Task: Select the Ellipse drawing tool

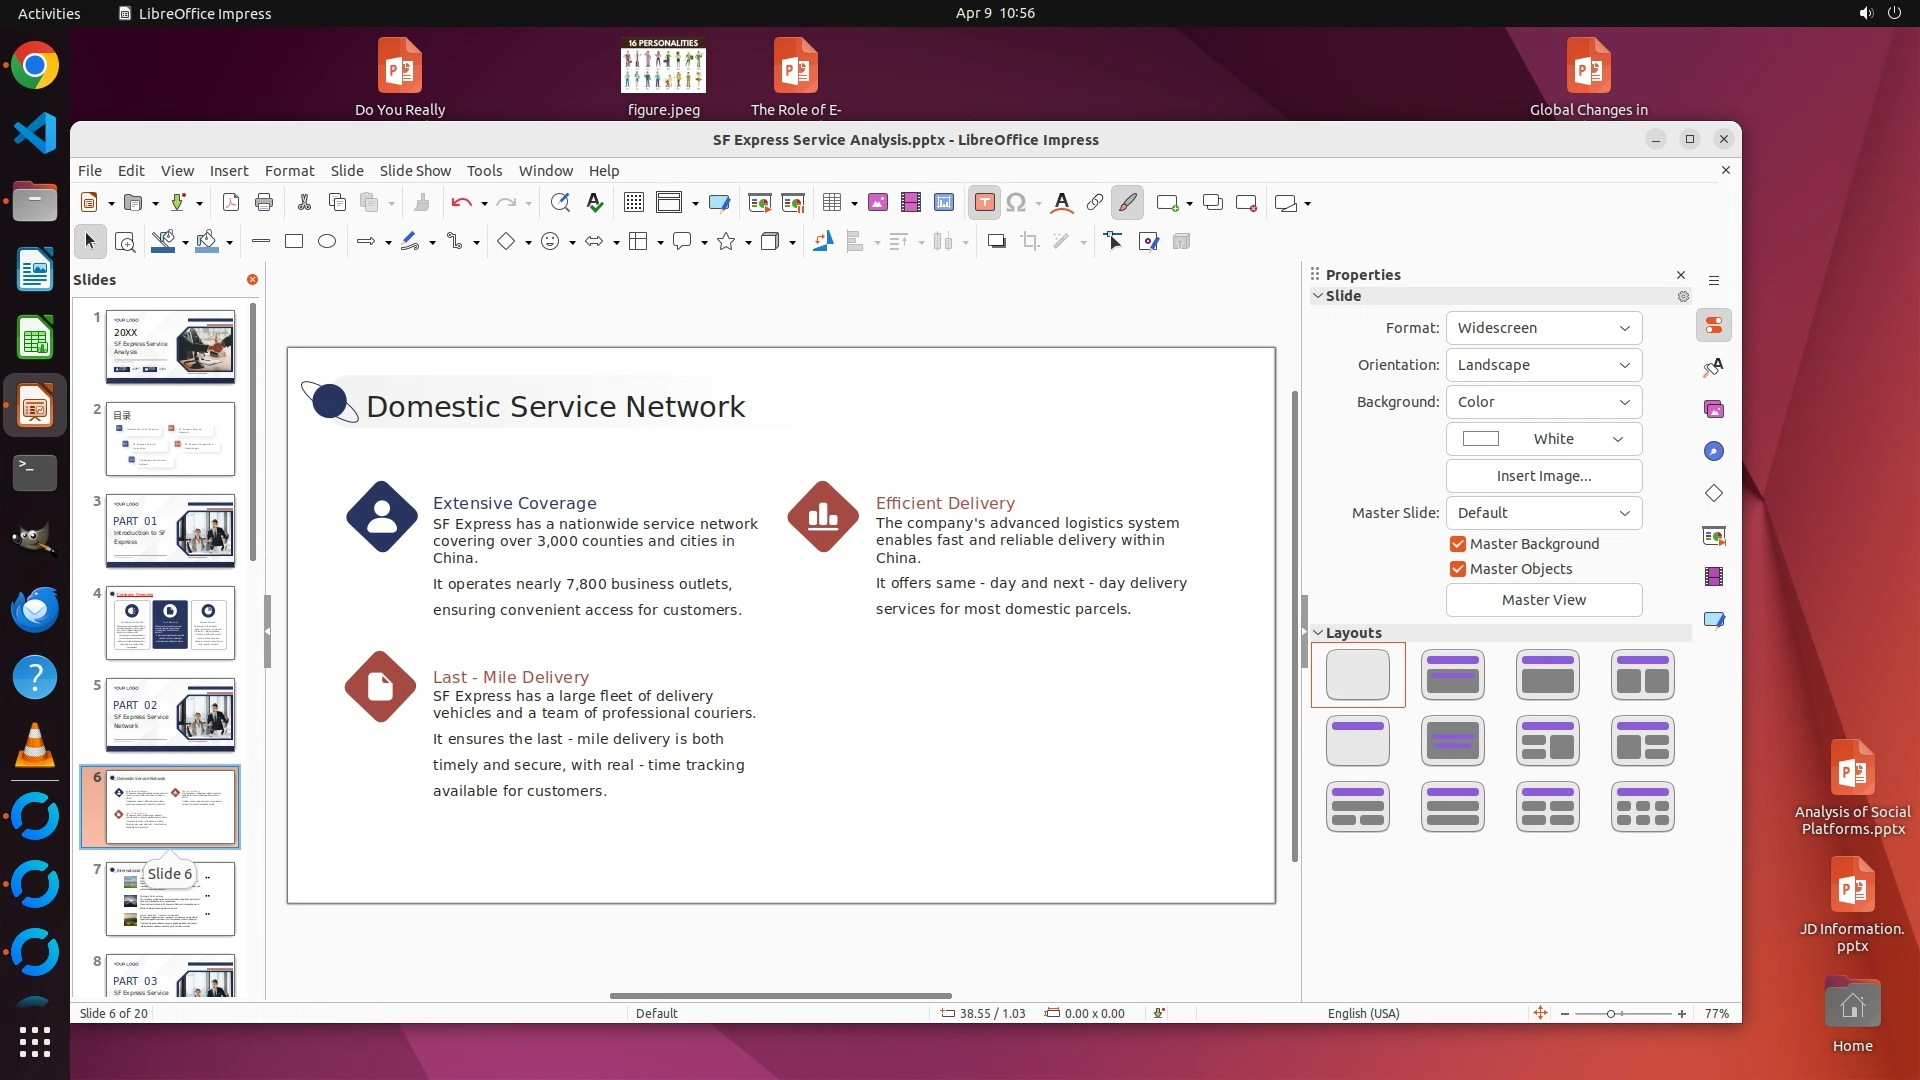Action: [327, 241]
